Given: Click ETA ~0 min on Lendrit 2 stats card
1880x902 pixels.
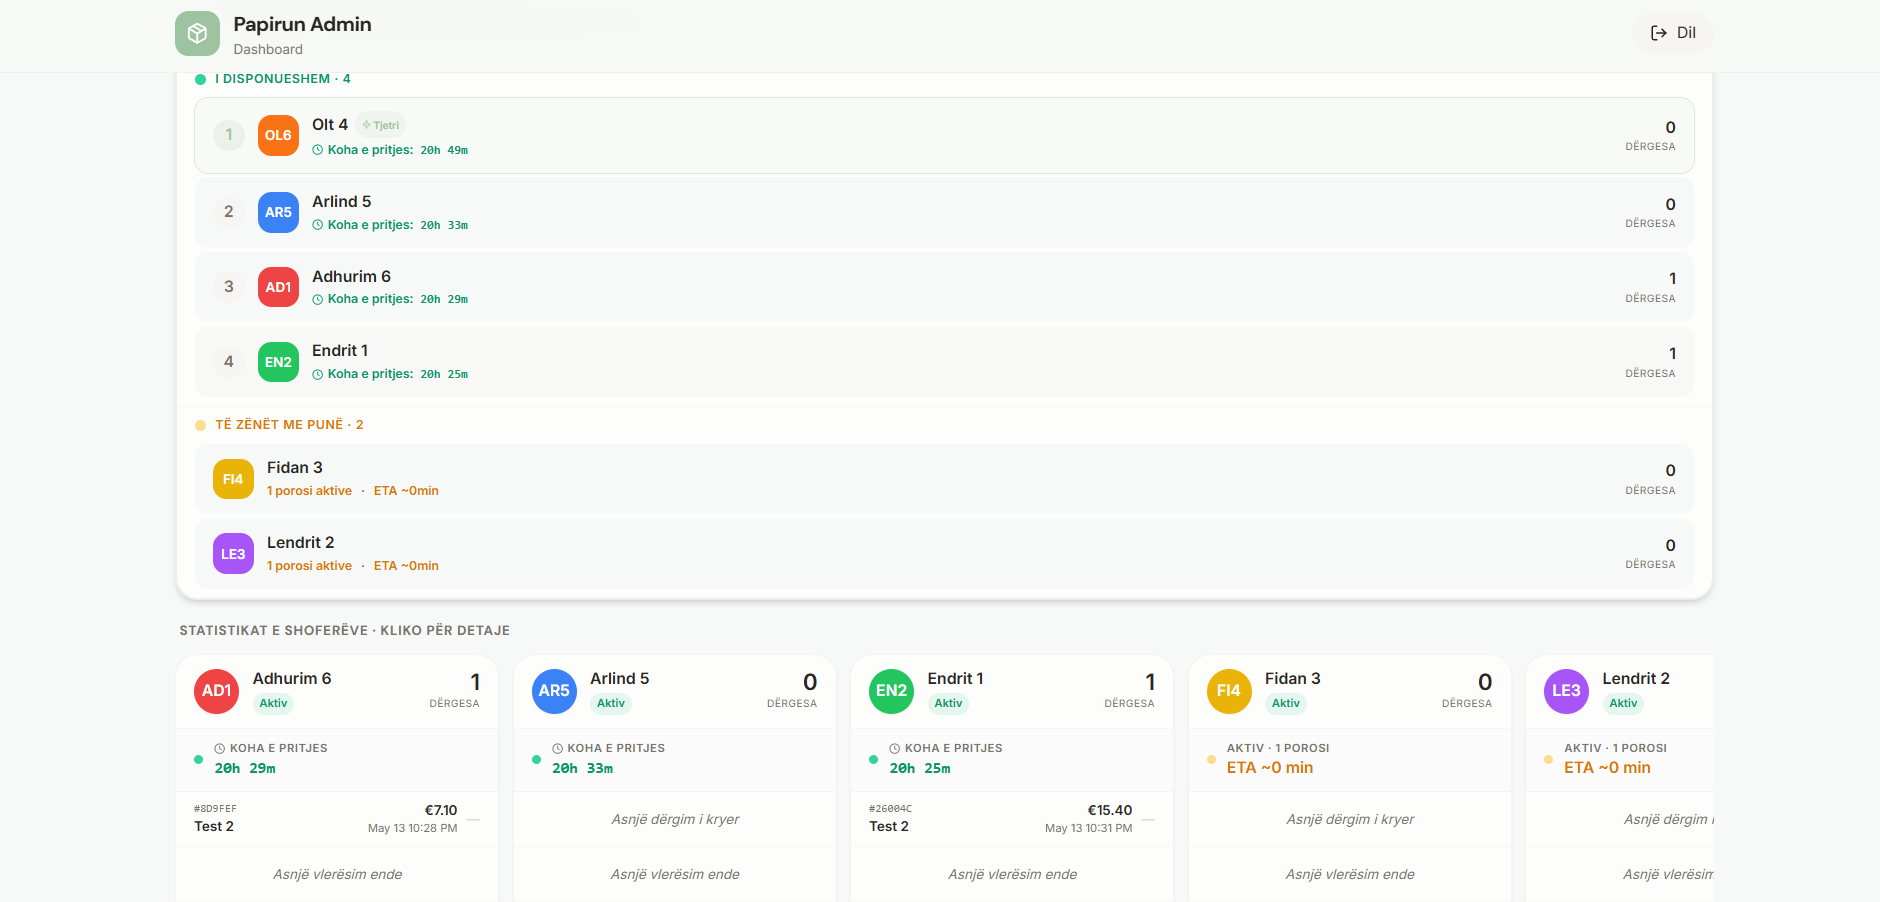Looking at the screenshot, I should point(1608,768).
